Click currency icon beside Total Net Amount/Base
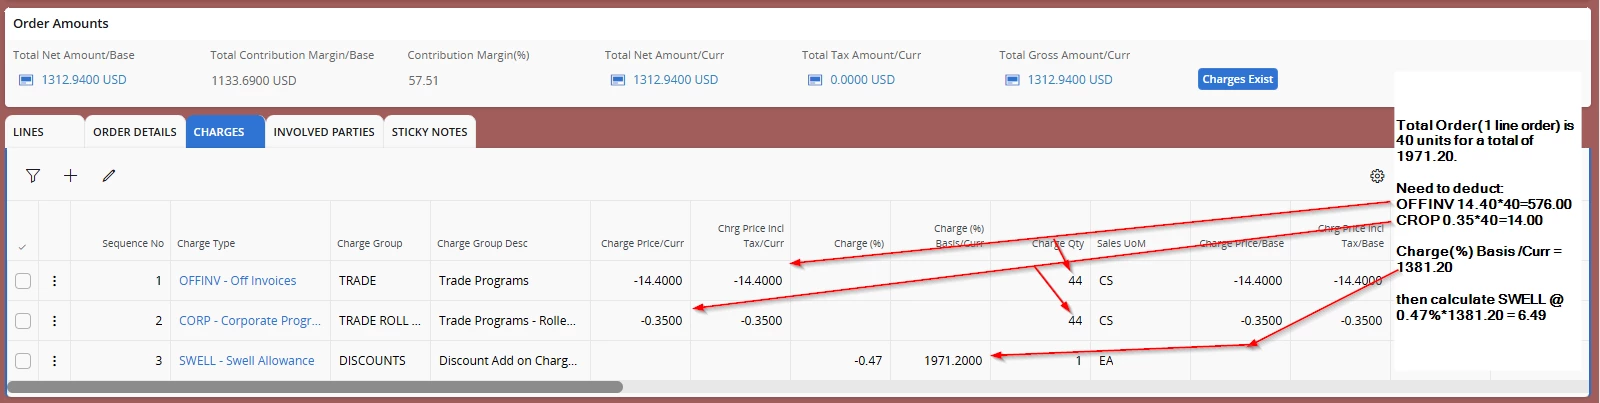 26,80
